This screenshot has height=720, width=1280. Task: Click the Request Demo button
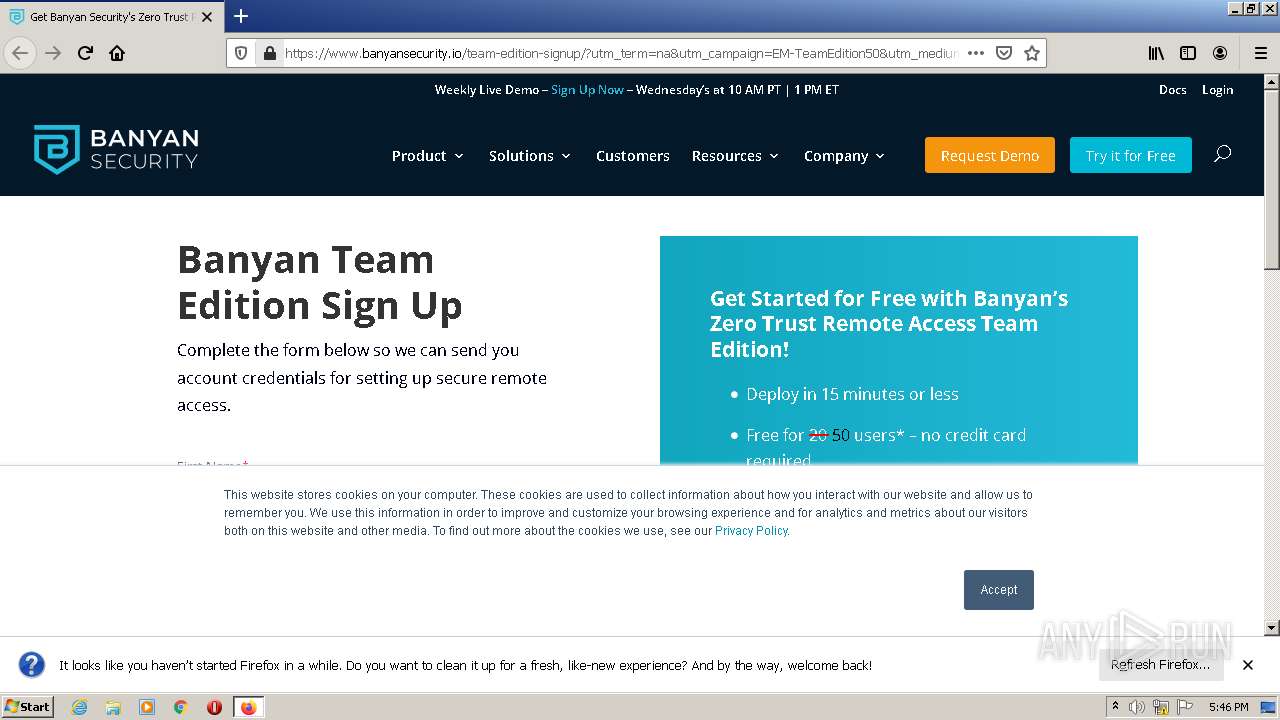tap(990, 155)
